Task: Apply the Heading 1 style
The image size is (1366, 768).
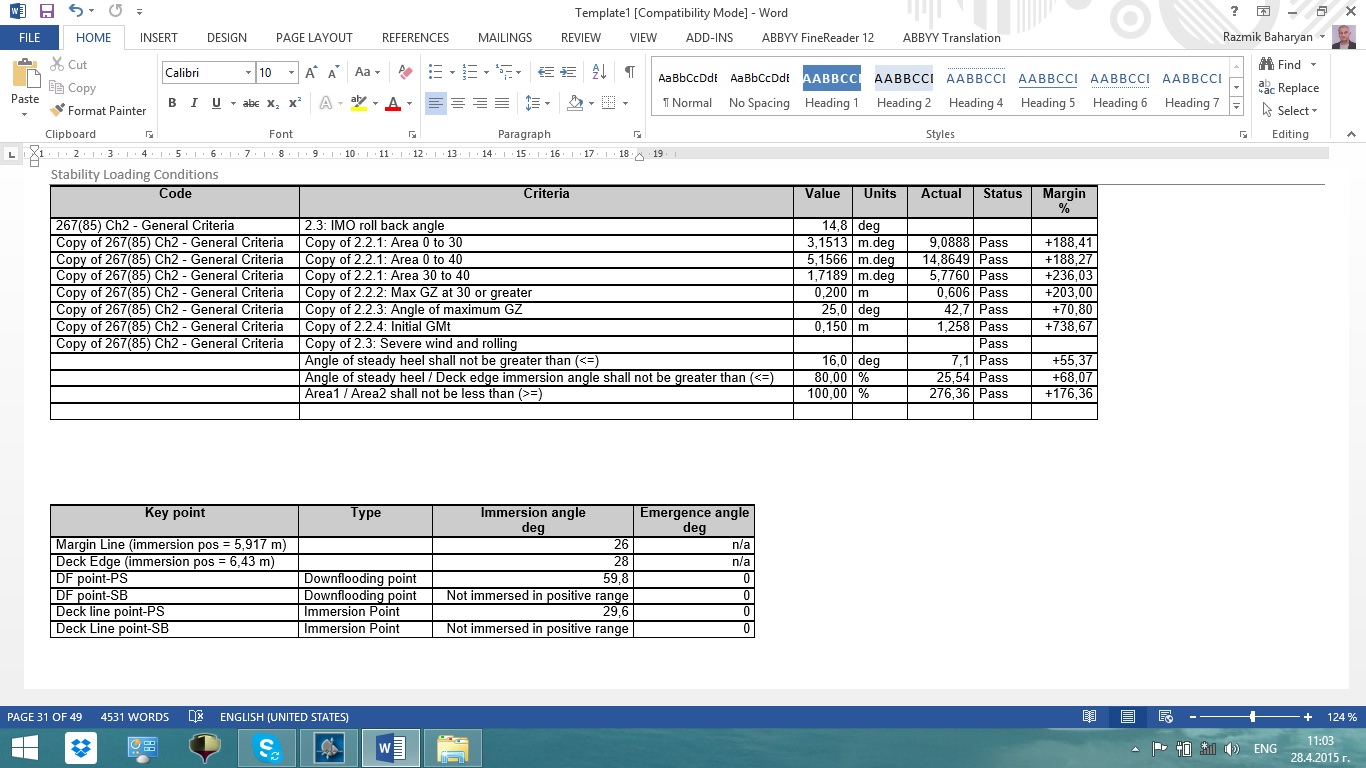Action: tap(831, 89)
